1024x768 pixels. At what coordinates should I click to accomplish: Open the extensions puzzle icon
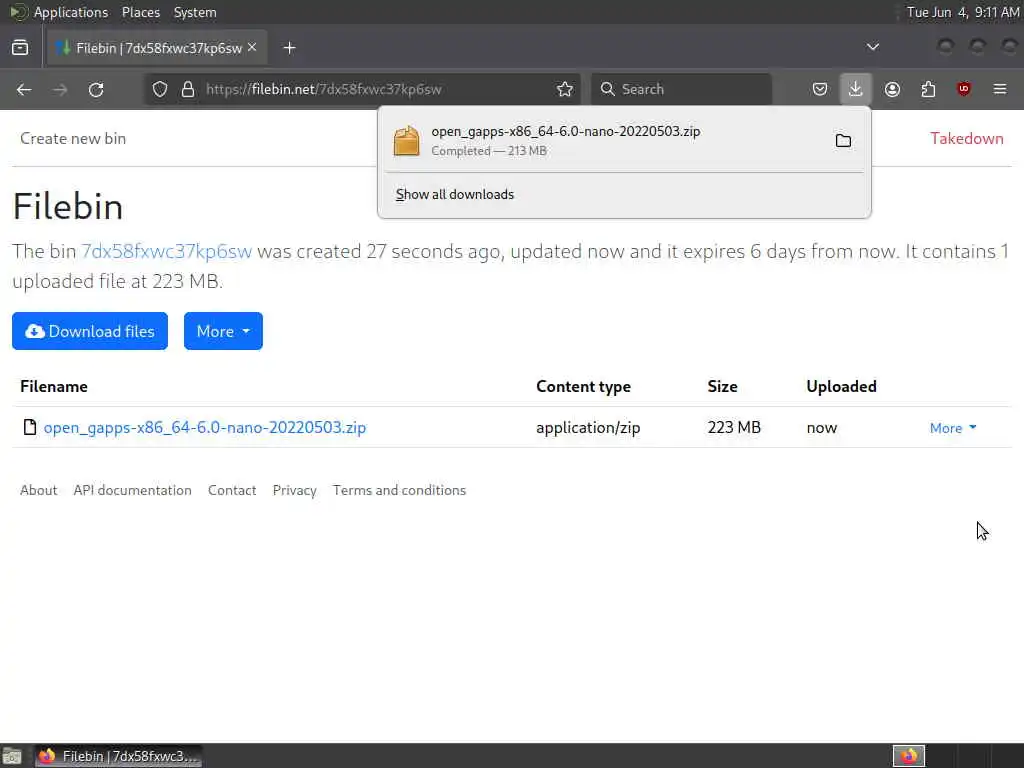(x=928, y=89)
